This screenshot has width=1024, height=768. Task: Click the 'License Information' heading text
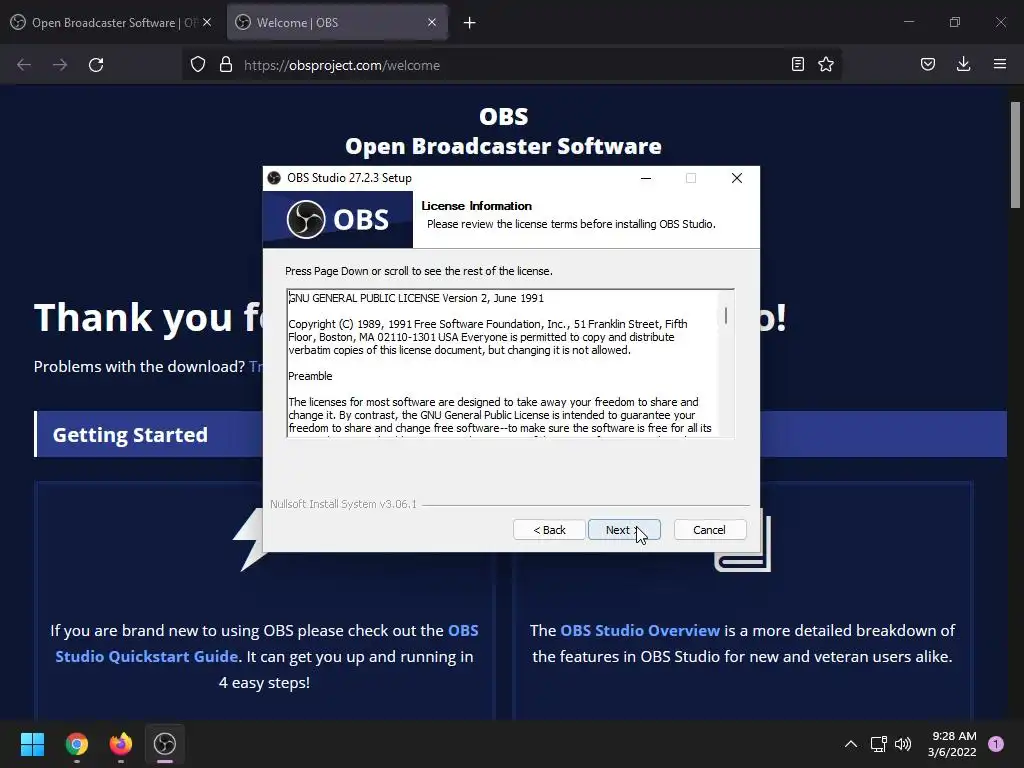click(x=476, y=206)
